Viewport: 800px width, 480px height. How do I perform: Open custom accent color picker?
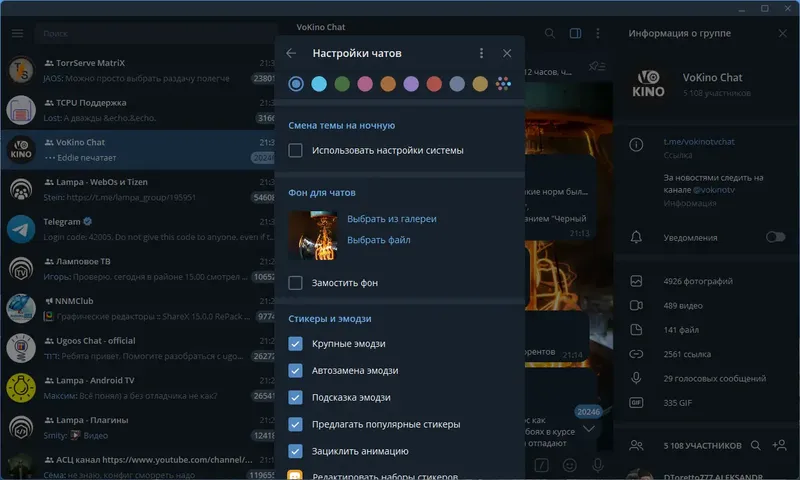[503, 84]
